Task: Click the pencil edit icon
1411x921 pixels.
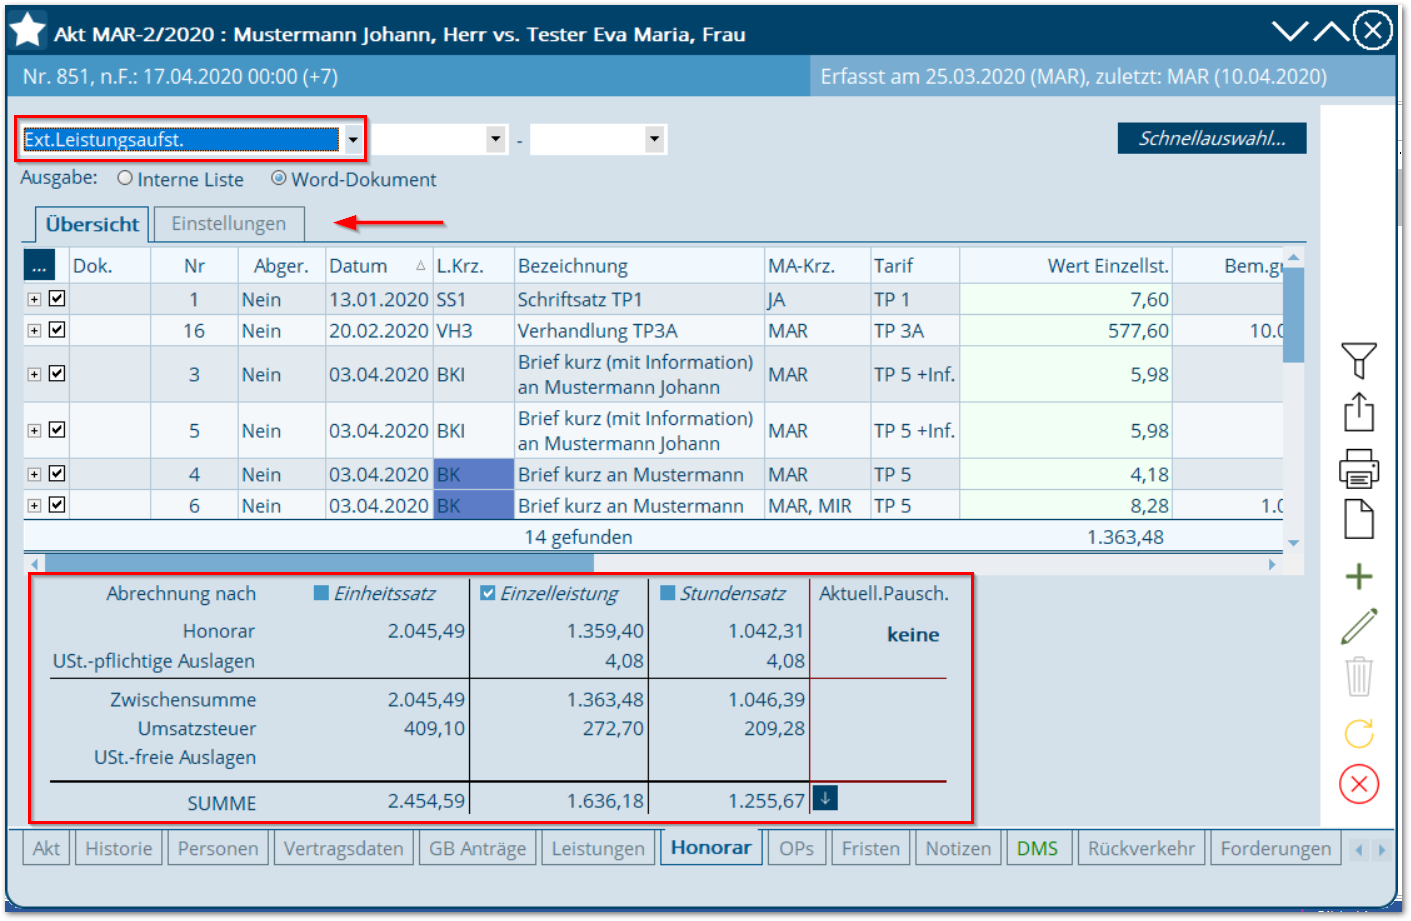Action: [1358, 626]
